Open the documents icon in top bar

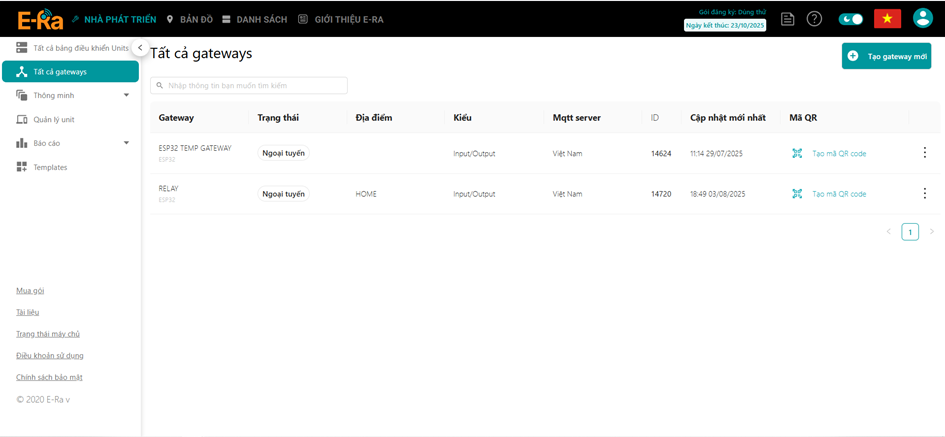[x=787, y=19]
